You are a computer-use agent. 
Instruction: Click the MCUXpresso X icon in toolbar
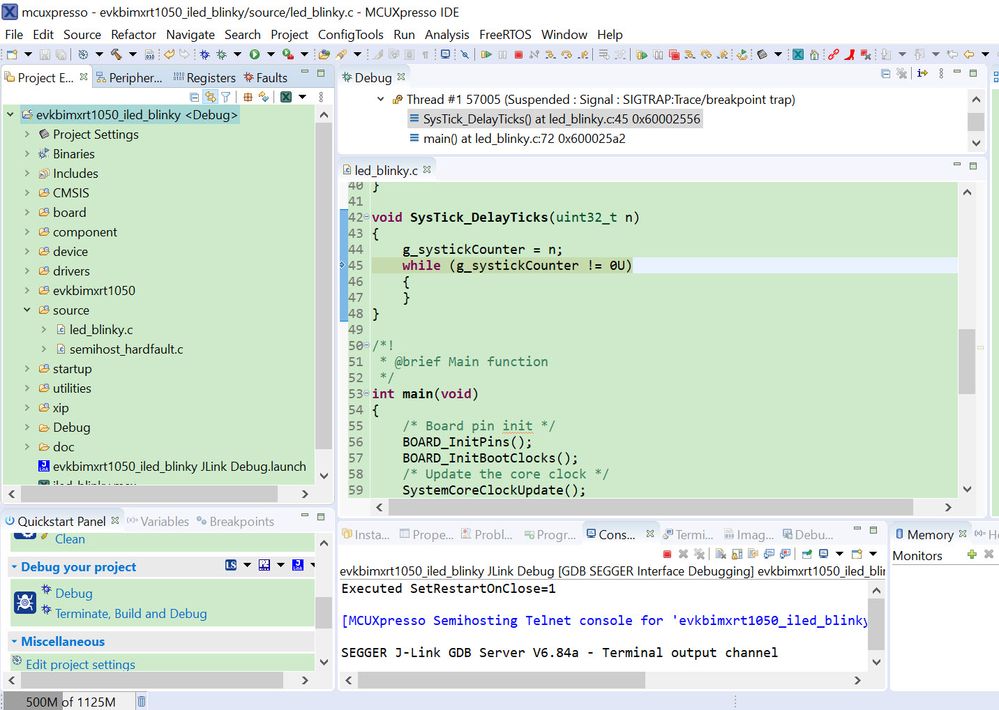(798, 54)
